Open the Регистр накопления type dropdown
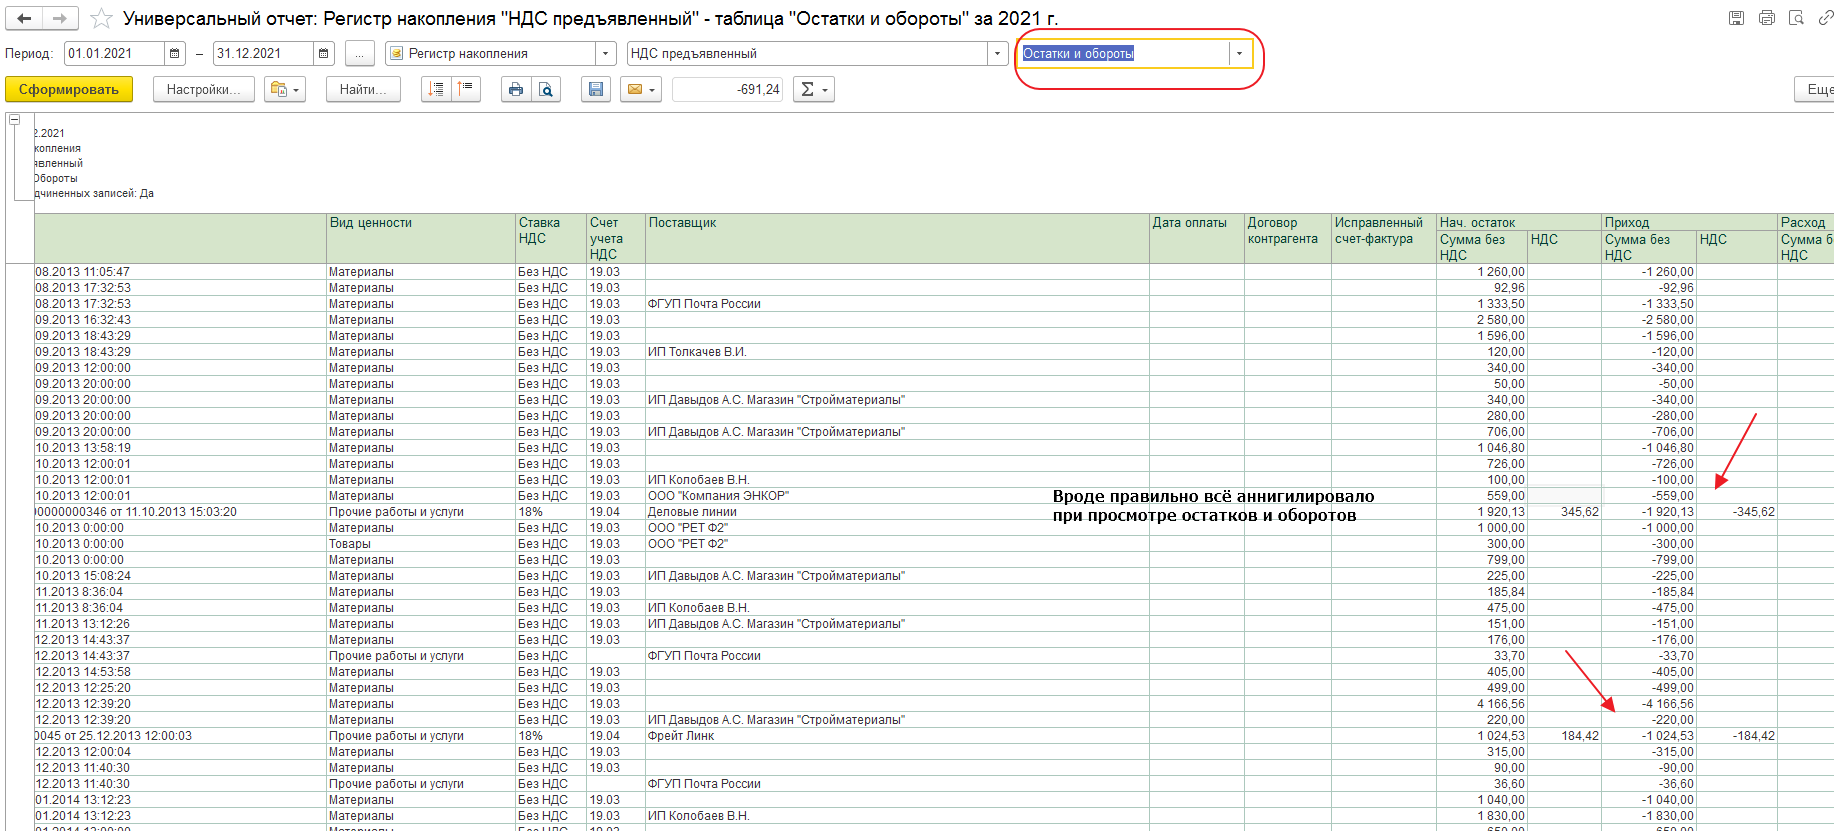1834x831 pixels. click(x=605, y=54)
